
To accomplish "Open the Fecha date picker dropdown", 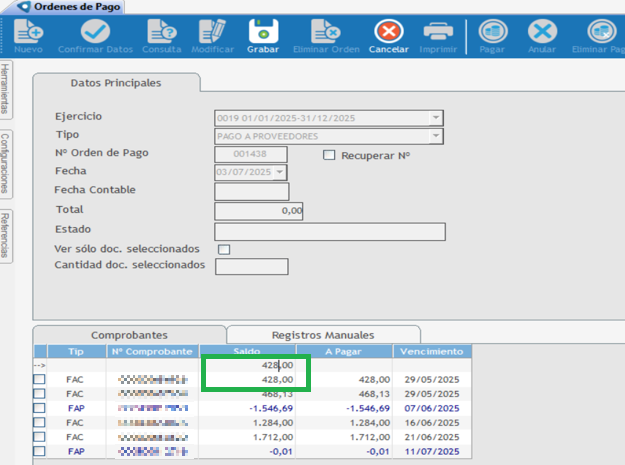I will tap(280, 173).
